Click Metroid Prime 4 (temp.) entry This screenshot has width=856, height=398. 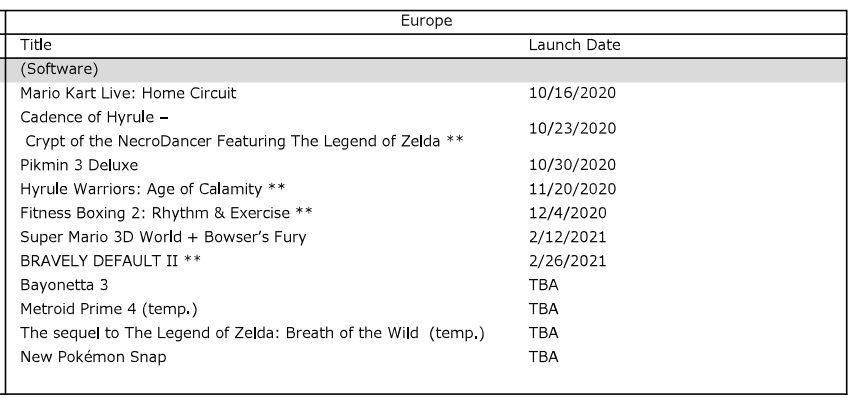(109, 309)
